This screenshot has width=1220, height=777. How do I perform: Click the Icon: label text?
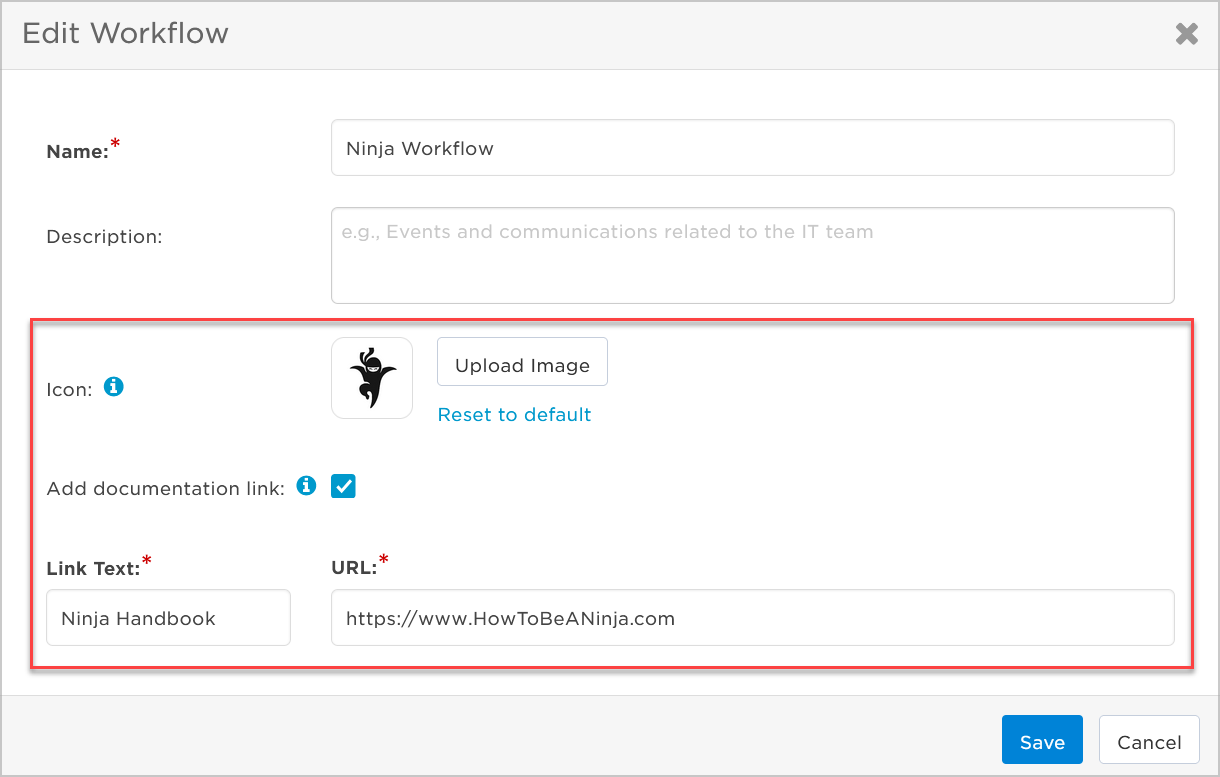70,390
